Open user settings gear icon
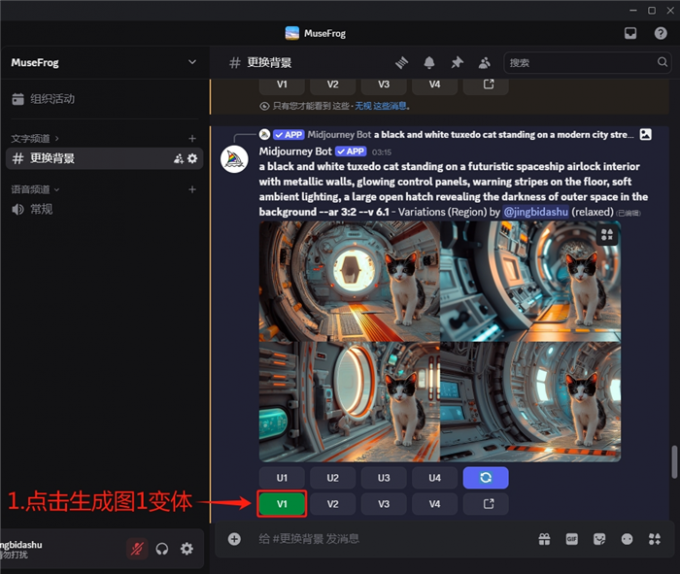 187,549
